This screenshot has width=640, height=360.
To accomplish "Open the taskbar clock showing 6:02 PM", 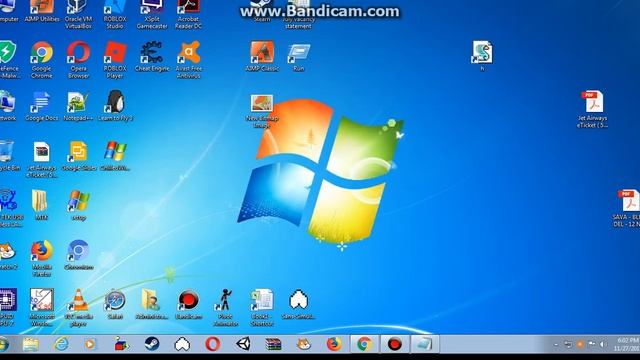I will click(x=626, y=344).
